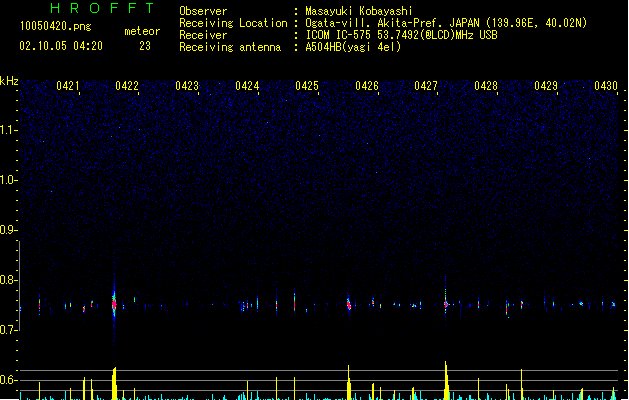The width and height of the screenshot is (629, 400).
Task: Click the wide yellow intensity spike before 0422
Action: tap(114, 383)
